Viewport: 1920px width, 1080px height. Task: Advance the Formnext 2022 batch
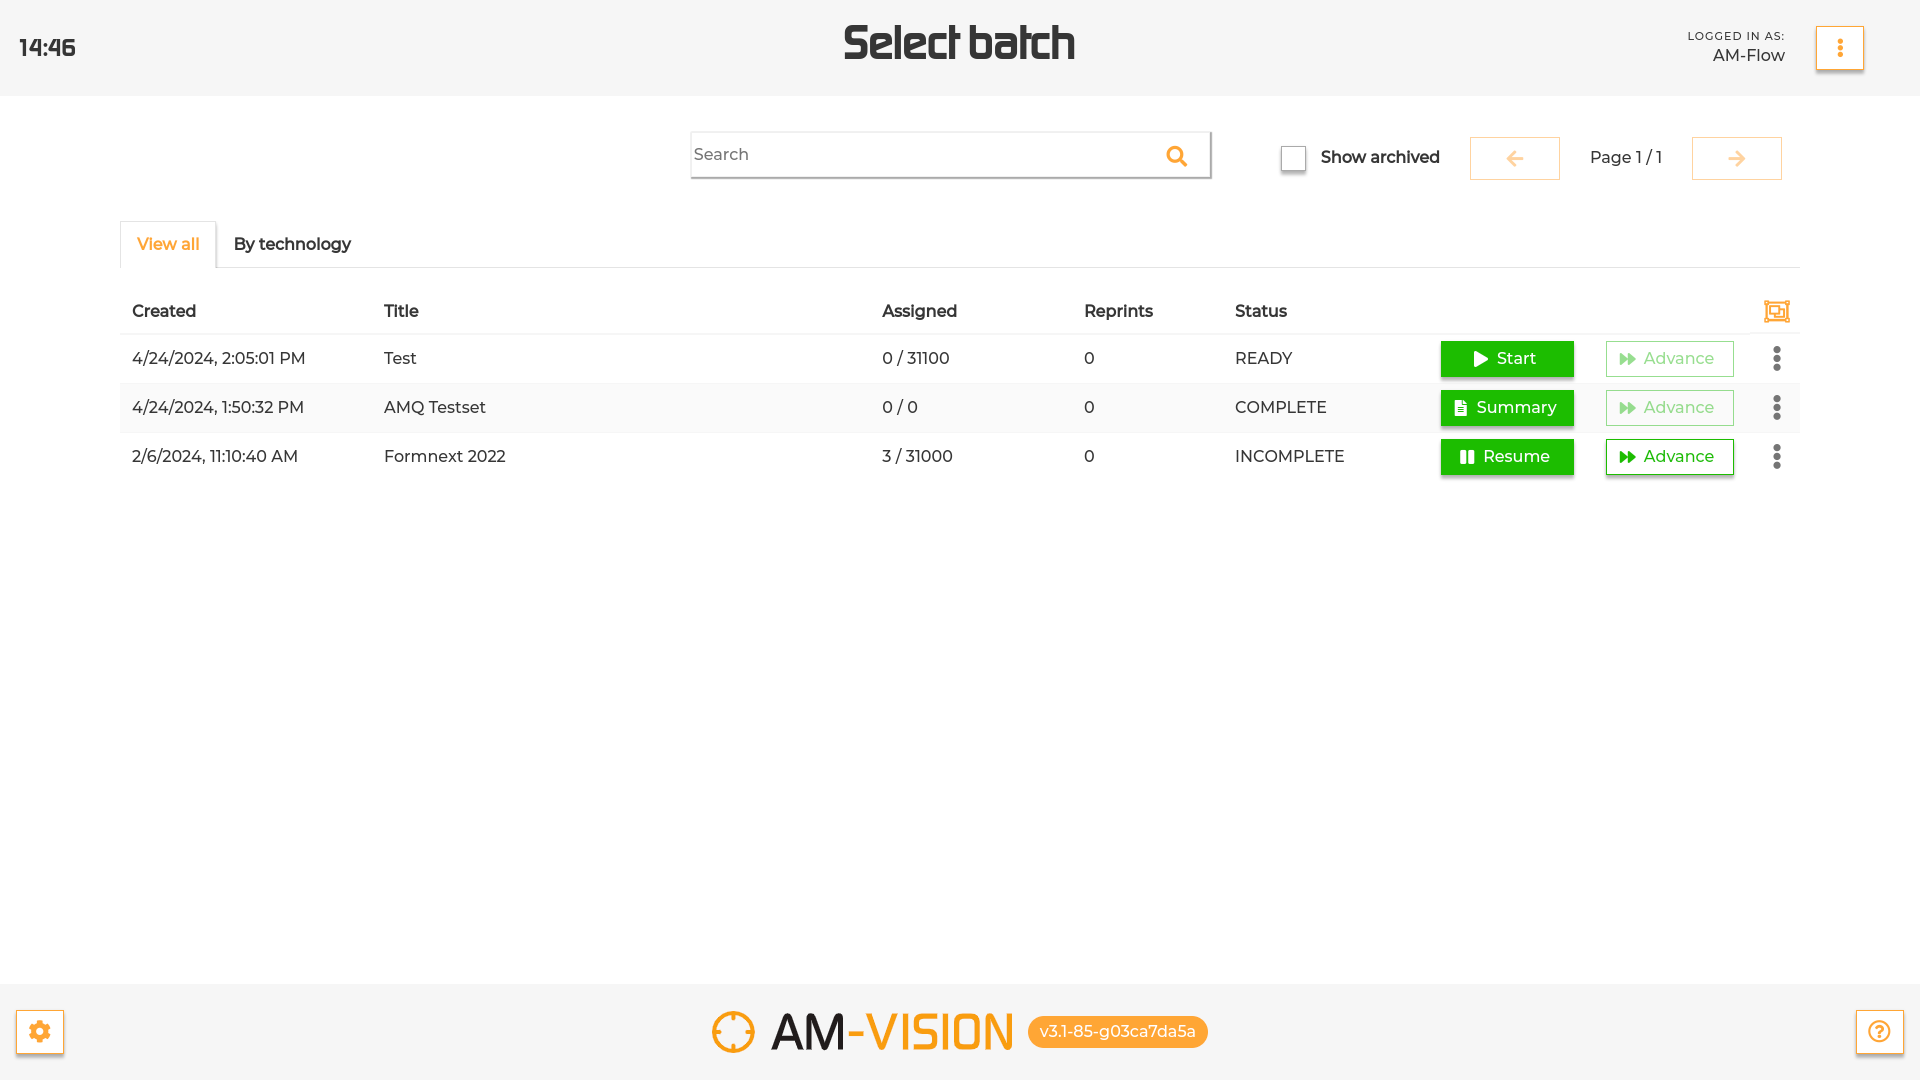(x=1668, y=456)
